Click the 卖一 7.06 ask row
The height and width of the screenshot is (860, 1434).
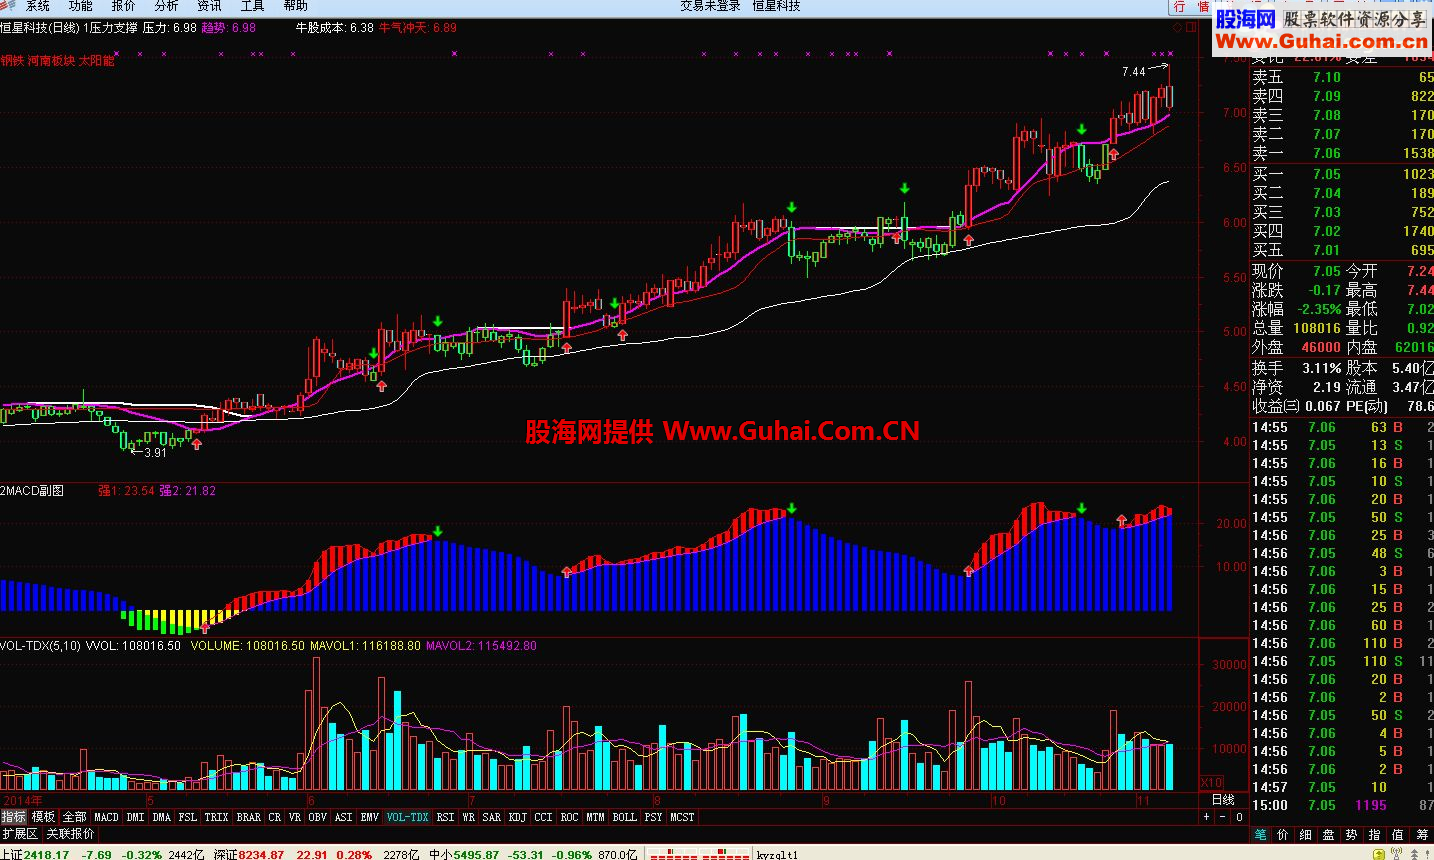point(1342,153)
